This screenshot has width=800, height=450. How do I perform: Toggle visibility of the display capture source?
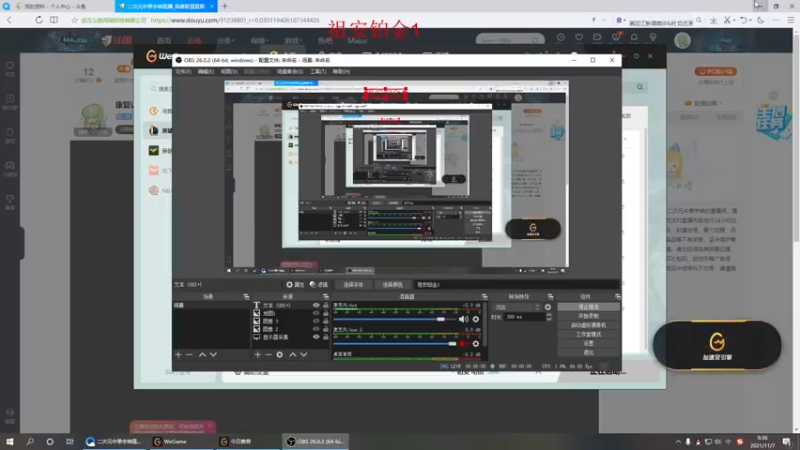point(316,337)
